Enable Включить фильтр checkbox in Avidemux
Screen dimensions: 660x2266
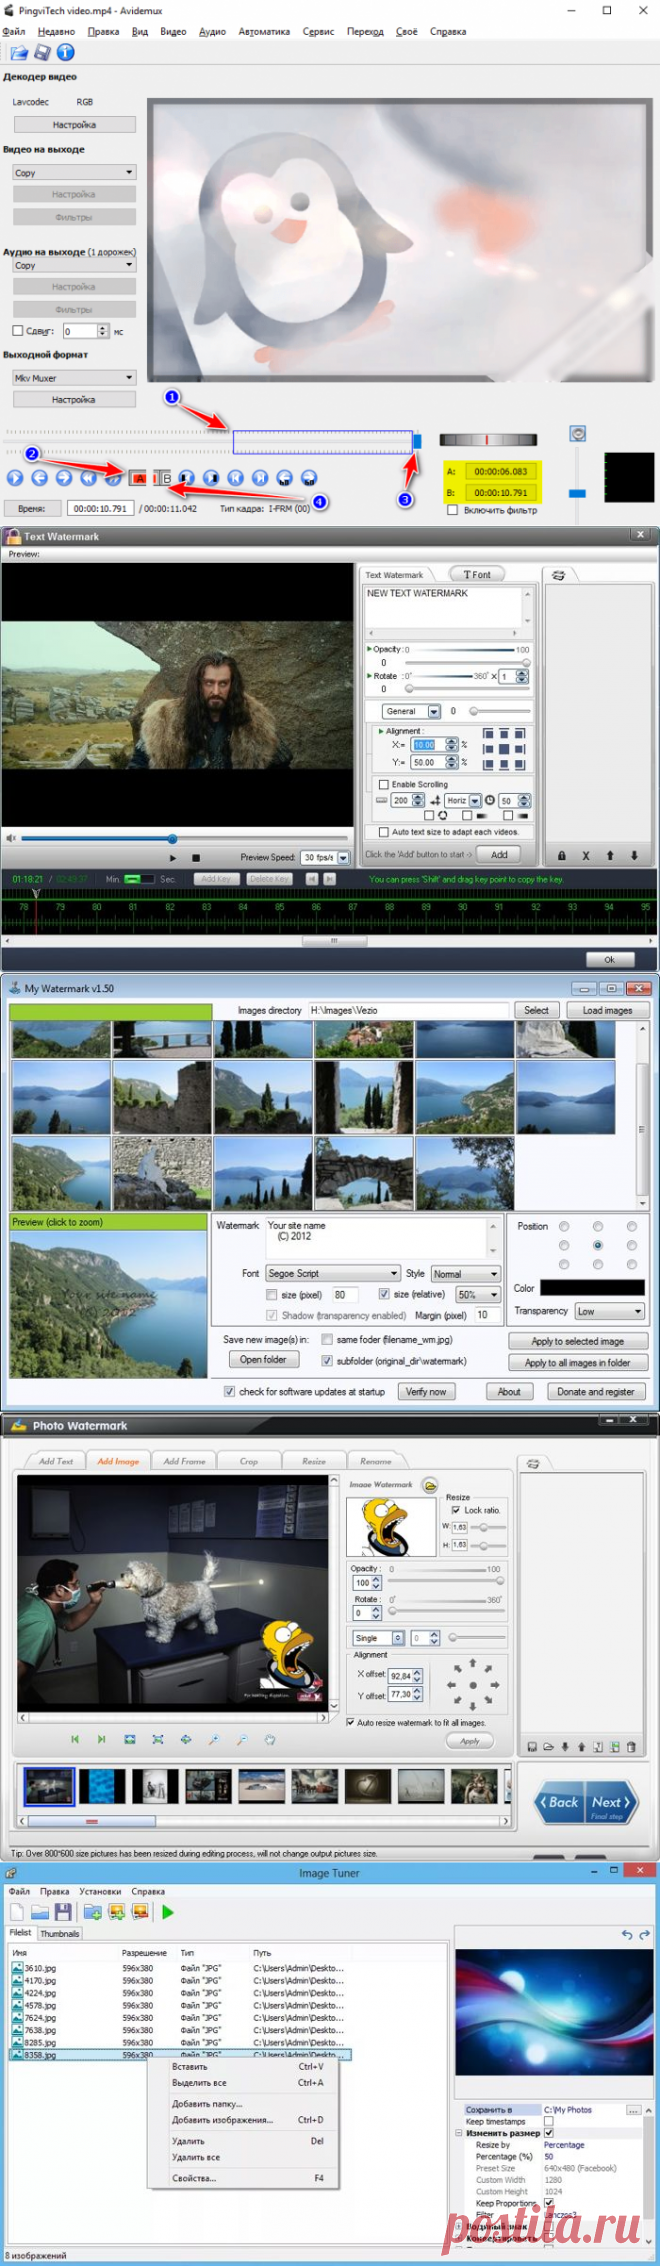pos(453,510)
